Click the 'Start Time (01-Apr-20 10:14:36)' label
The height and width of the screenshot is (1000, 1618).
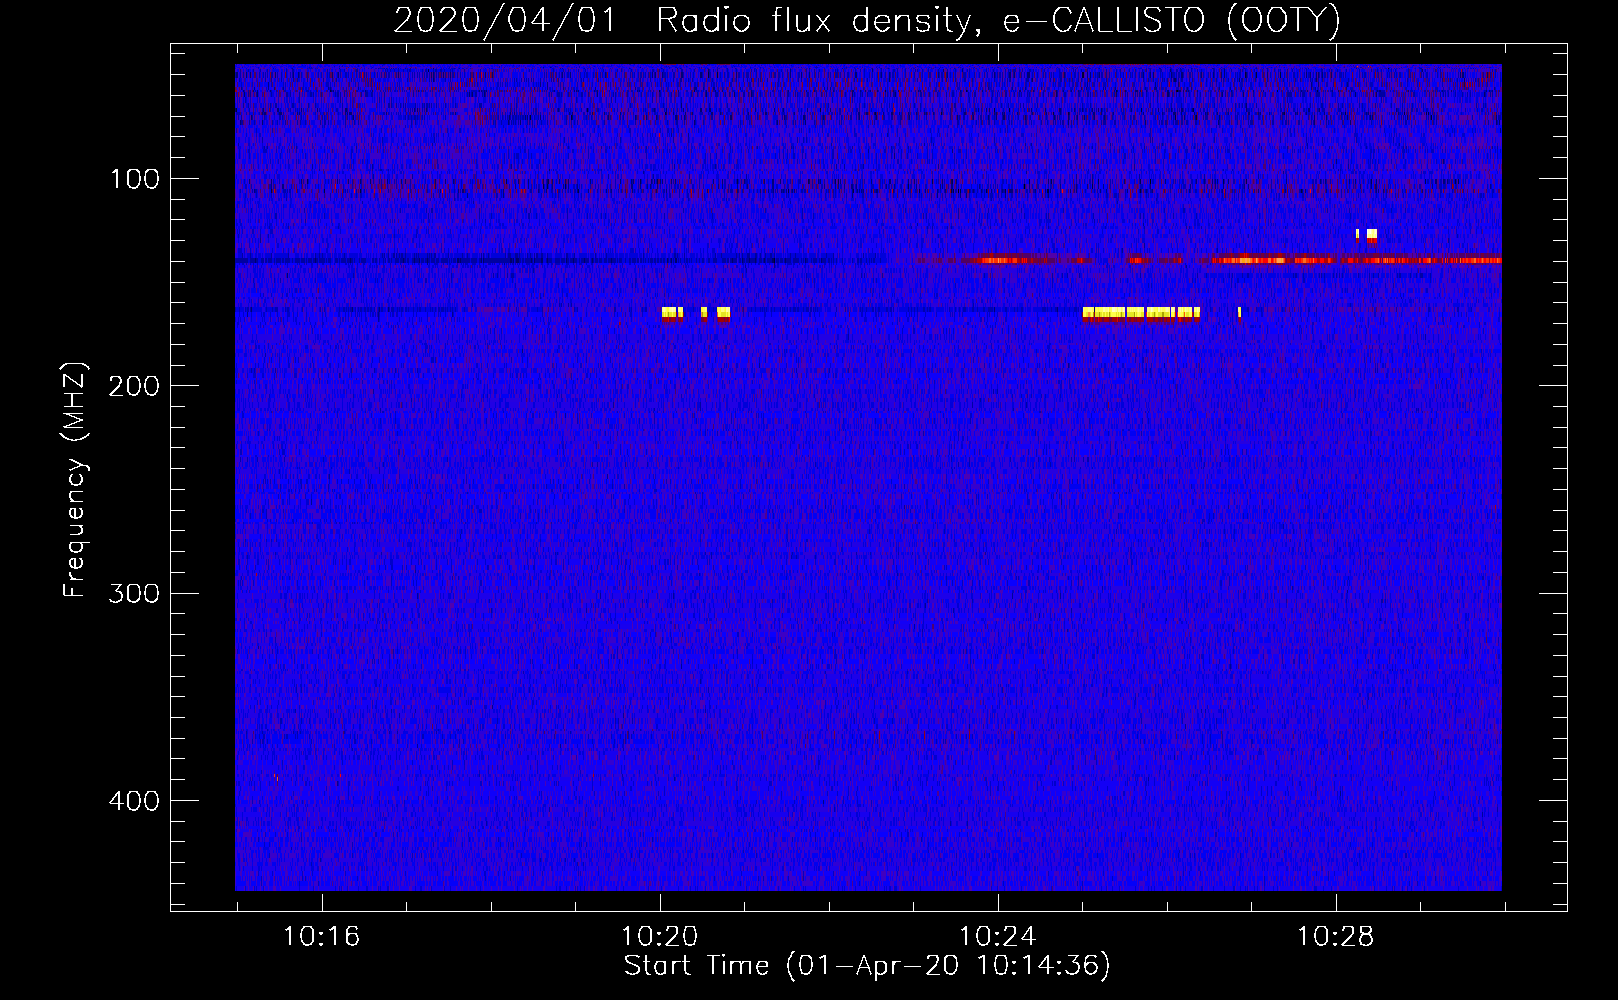pos(867,966)
